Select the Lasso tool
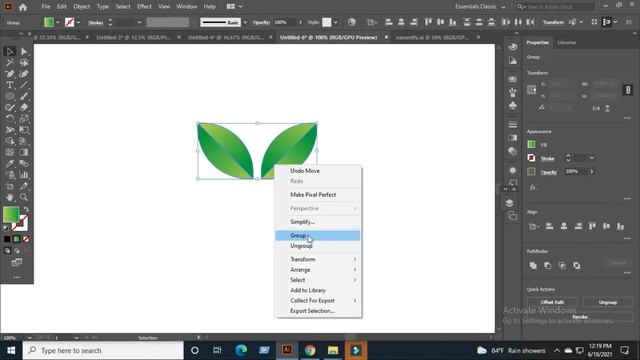The height and width of the screenshot is (360, 640). tap(24, 62)
